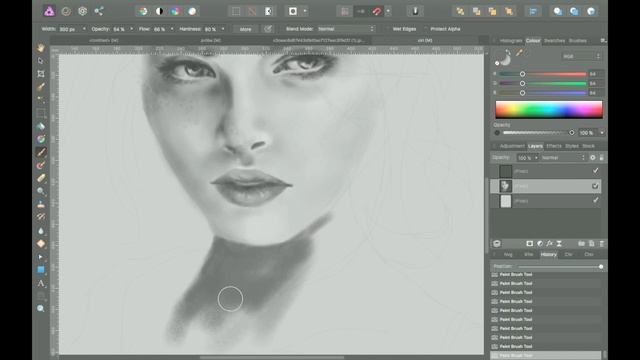Add a mask layer icon

(x=529, y=244)
